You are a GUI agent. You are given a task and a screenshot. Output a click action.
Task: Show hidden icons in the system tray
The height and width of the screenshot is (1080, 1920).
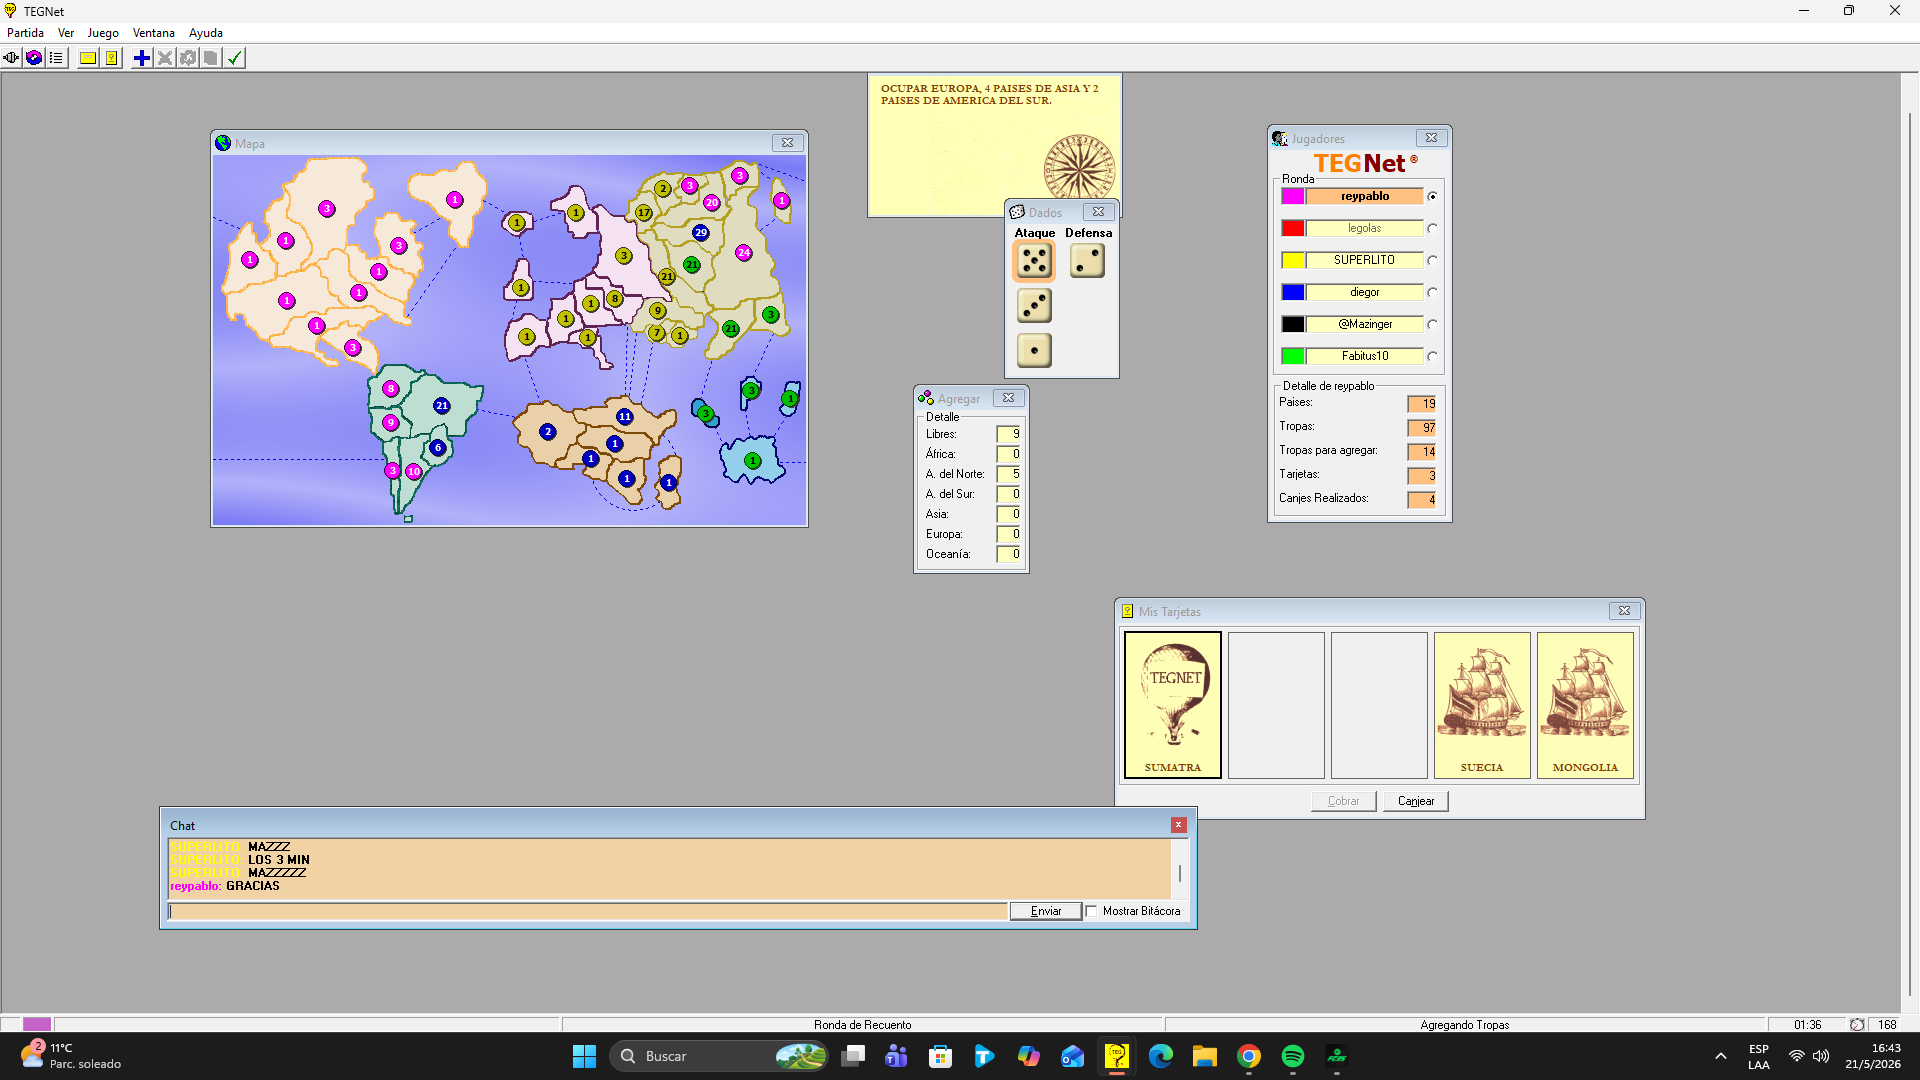click(x=1720, y=1056)
